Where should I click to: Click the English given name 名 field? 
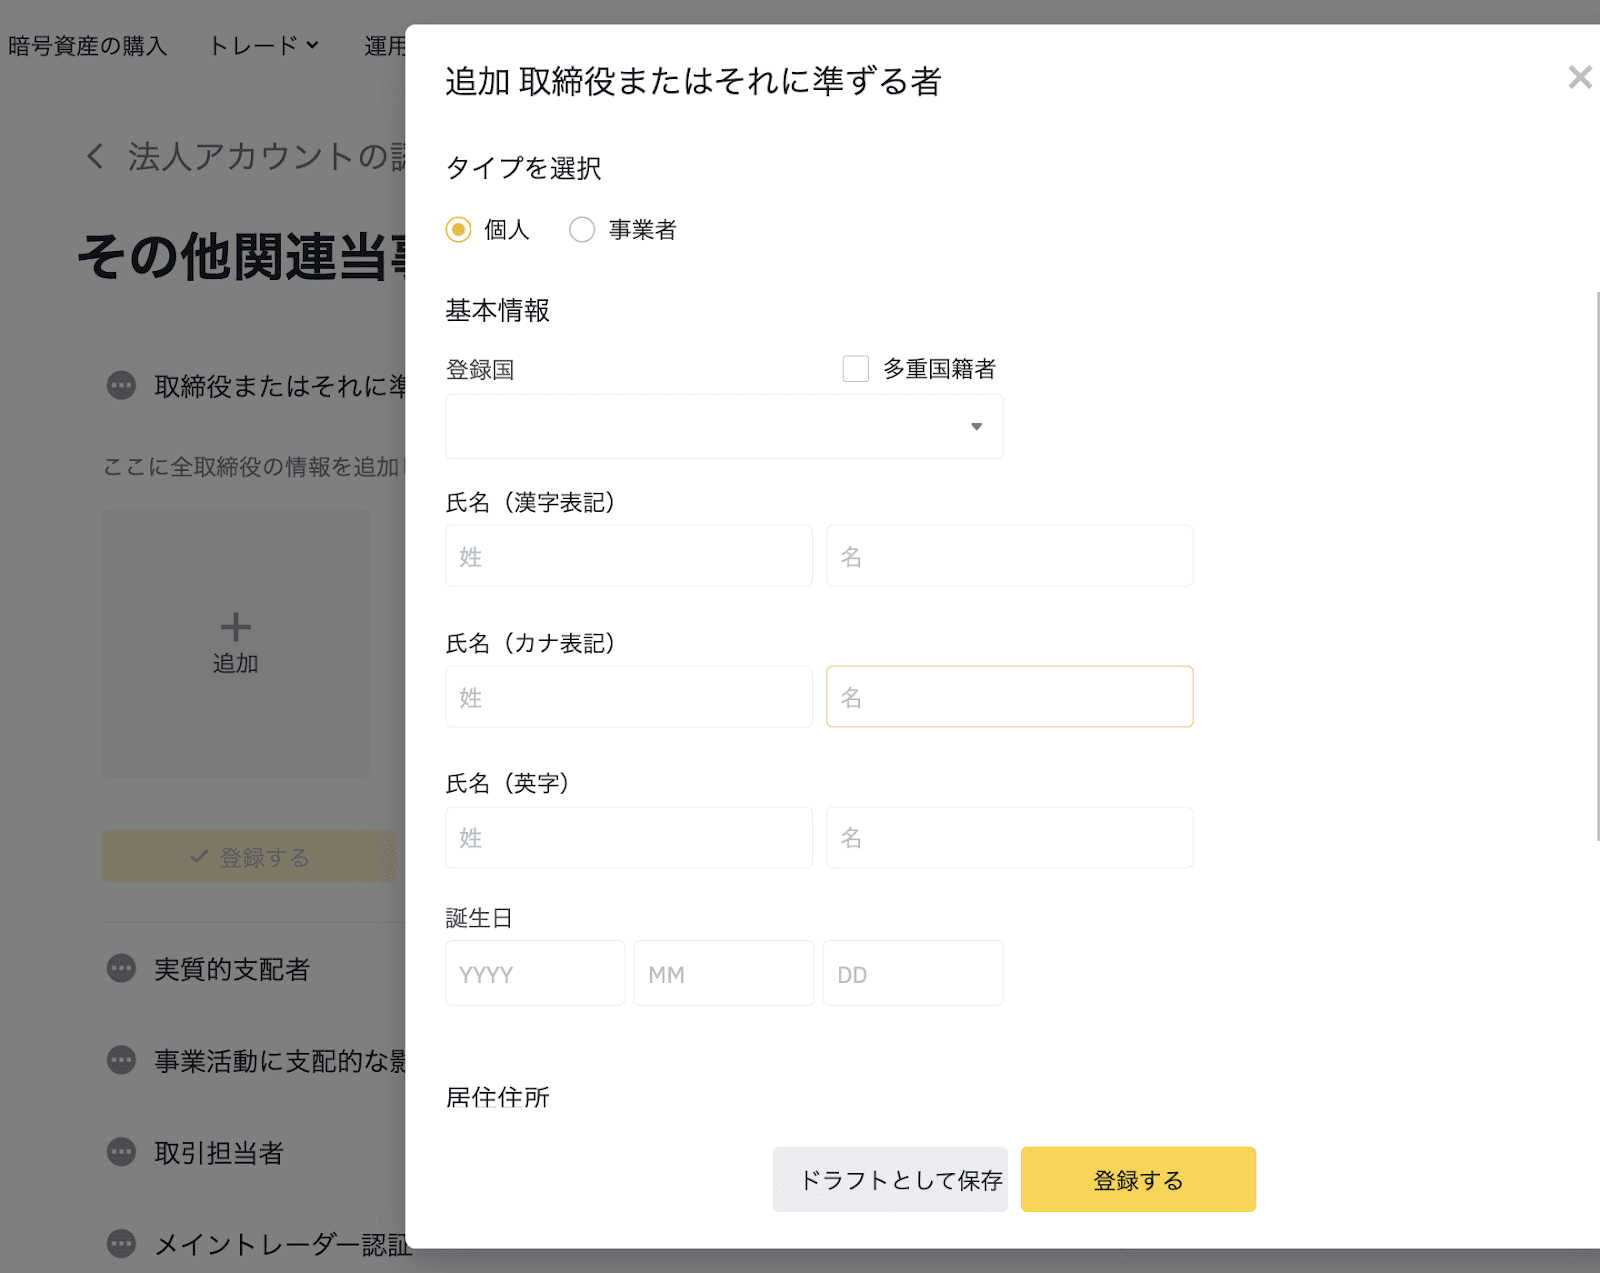(x=1009, y=837)
